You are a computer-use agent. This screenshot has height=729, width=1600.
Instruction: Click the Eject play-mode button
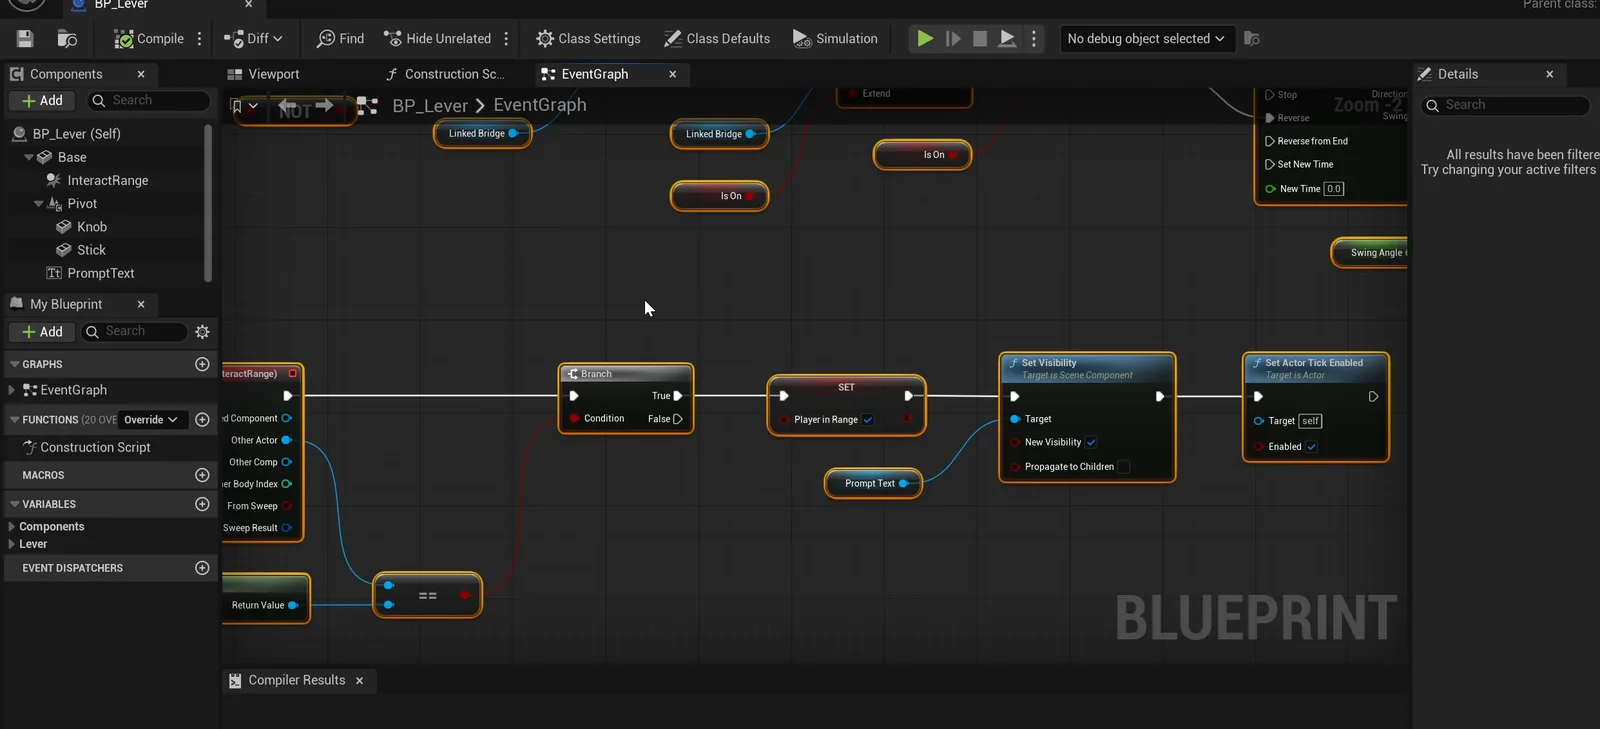pos(1008,39)
